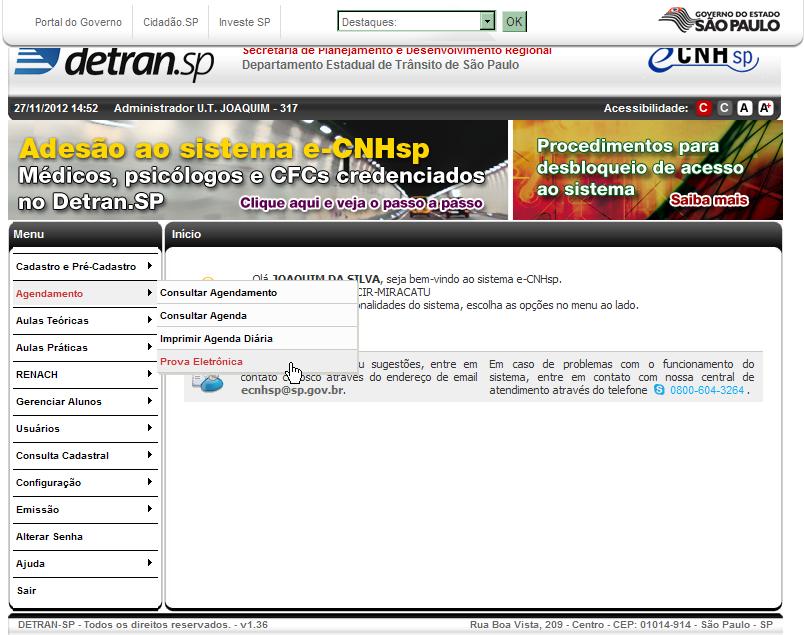This screenshot has width=804, height=635.
Task: Click the ecnhsp@sp.gov.br email address
Action: (x=292, y=390)
